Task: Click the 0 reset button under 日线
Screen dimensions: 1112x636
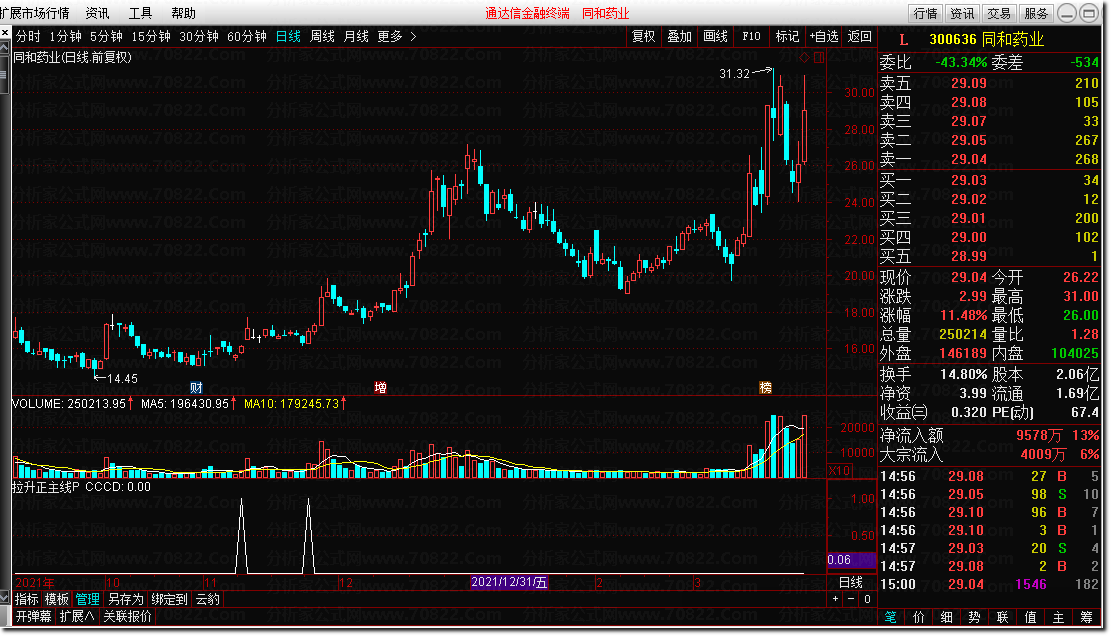Action: [867, 599]
